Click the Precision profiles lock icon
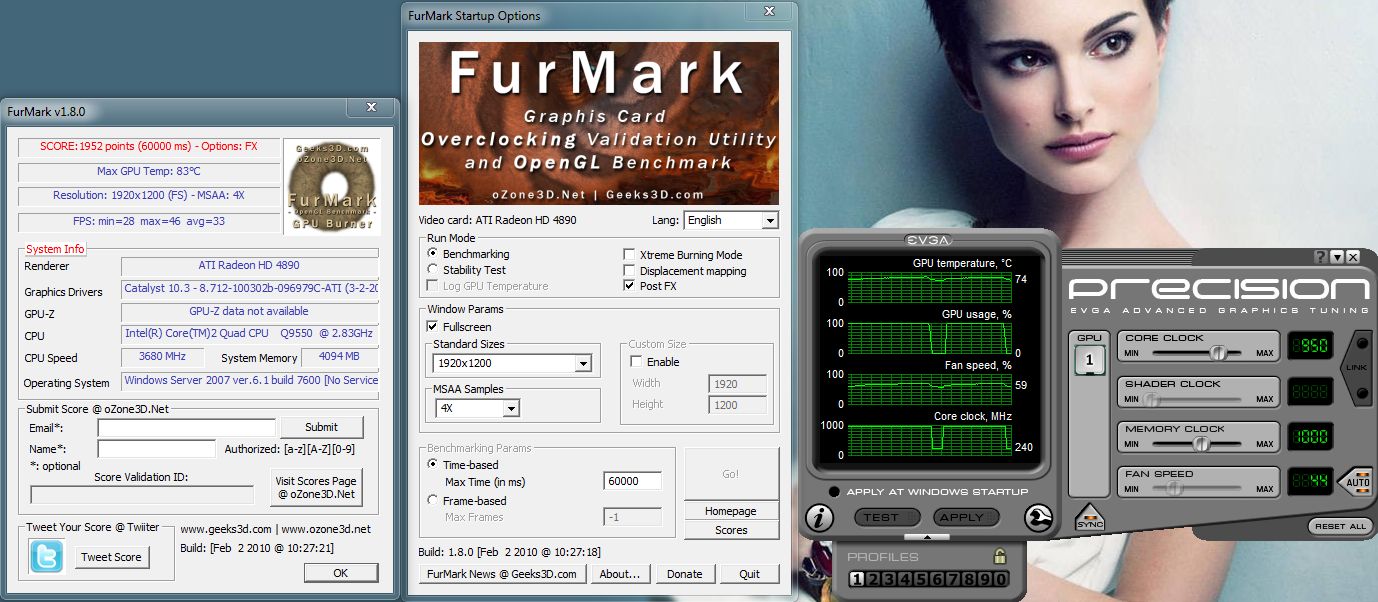The image size is (1378, 602). (999, 557)
